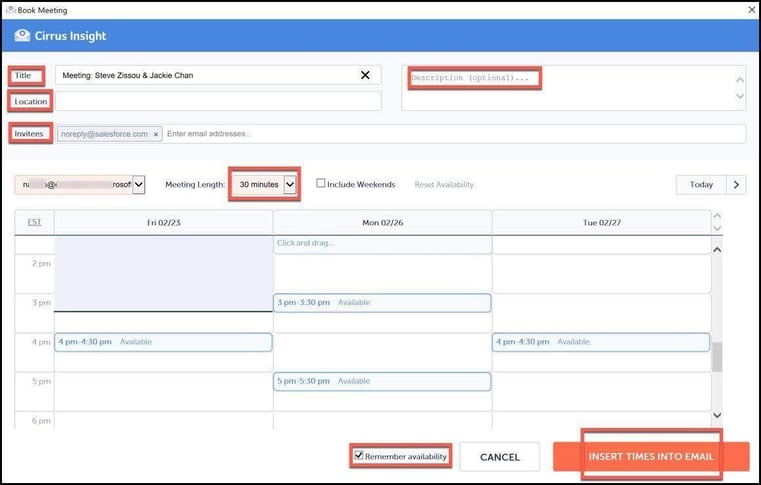Click the Cirrus Insight logo icon
The height and width of the screenshot is (485, 761).
pos(22,35)
